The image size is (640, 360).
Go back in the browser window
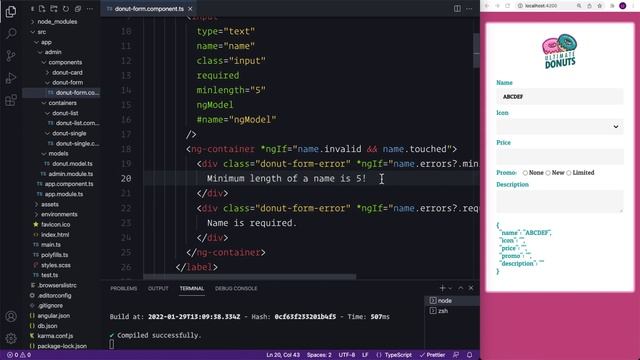click(x=487, y=6)
